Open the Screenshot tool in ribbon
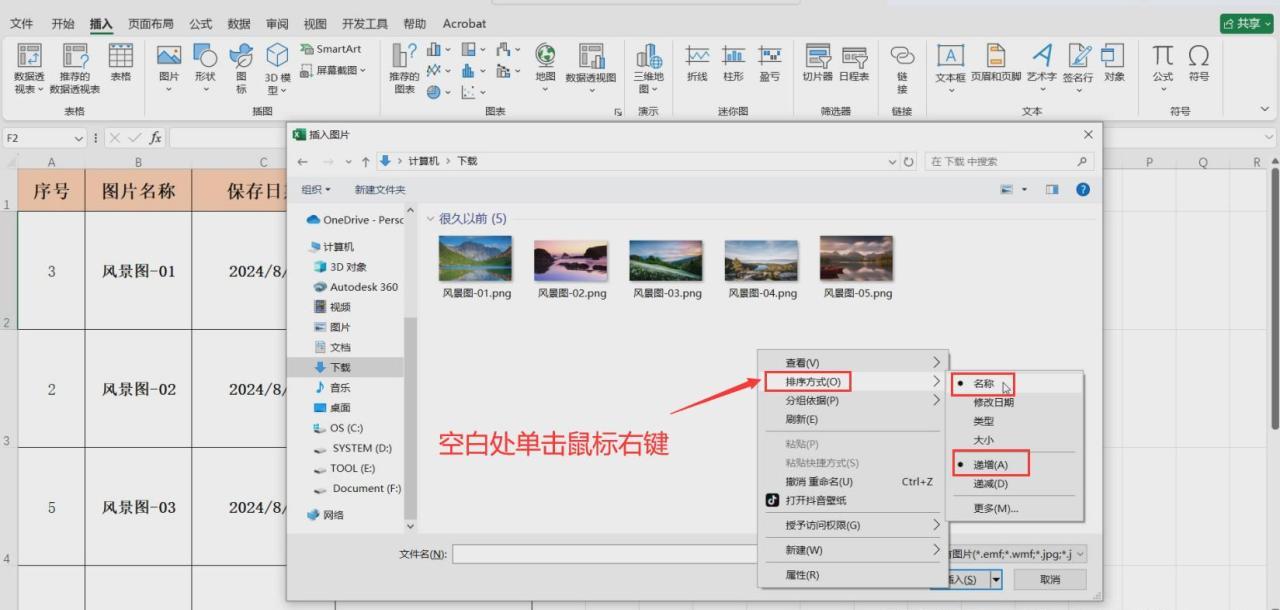Screen dimensions: 1280x610 click(x=333, y=70)
